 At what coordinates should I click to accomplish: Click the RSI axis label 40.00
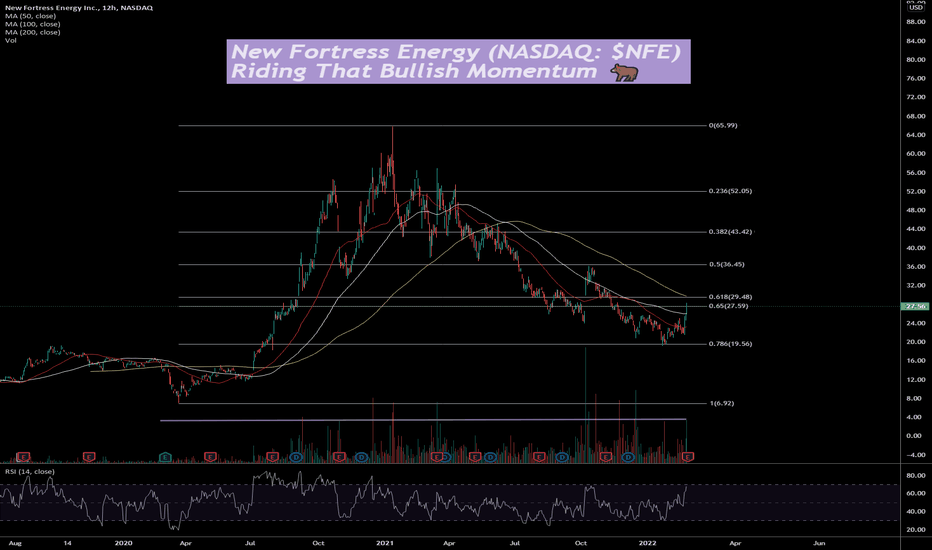point(916,511)
